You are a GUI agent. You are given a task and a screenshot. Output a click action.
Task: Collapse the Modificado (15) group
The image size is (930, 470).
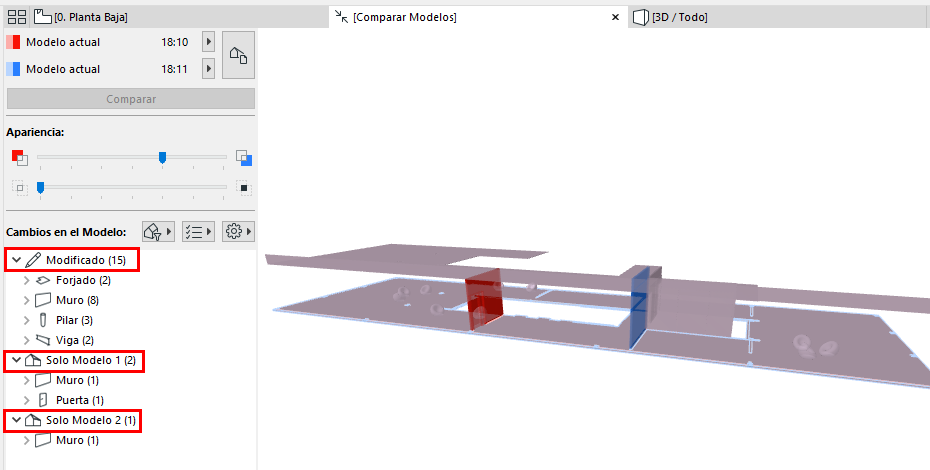pos(17,260)
